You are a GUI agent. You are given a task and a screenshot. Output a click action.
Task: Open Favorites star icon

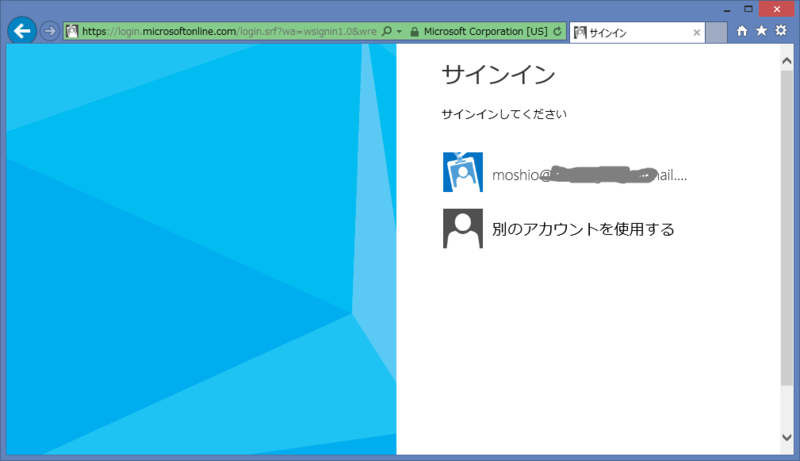pos(761,31)
